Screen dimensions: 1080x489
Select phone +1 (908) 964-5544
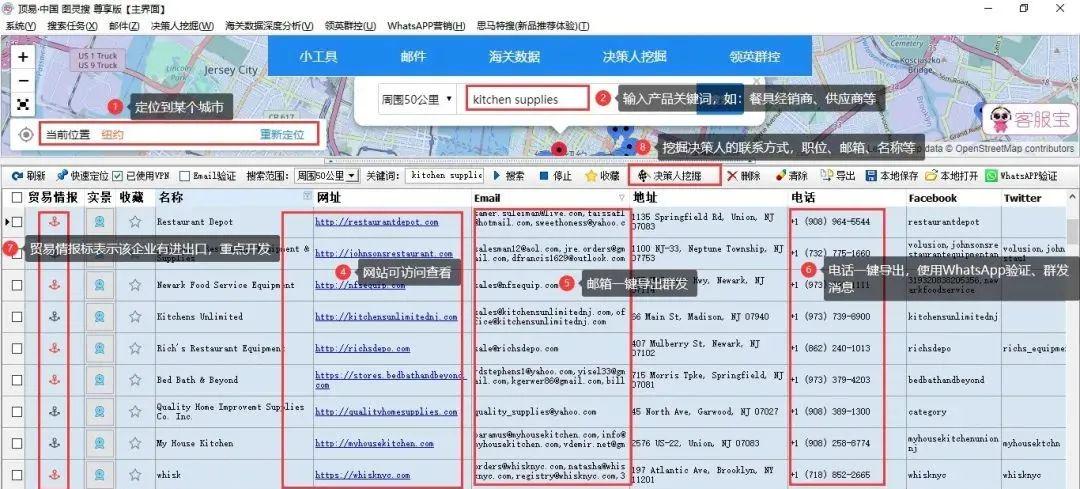pos(831,222)
